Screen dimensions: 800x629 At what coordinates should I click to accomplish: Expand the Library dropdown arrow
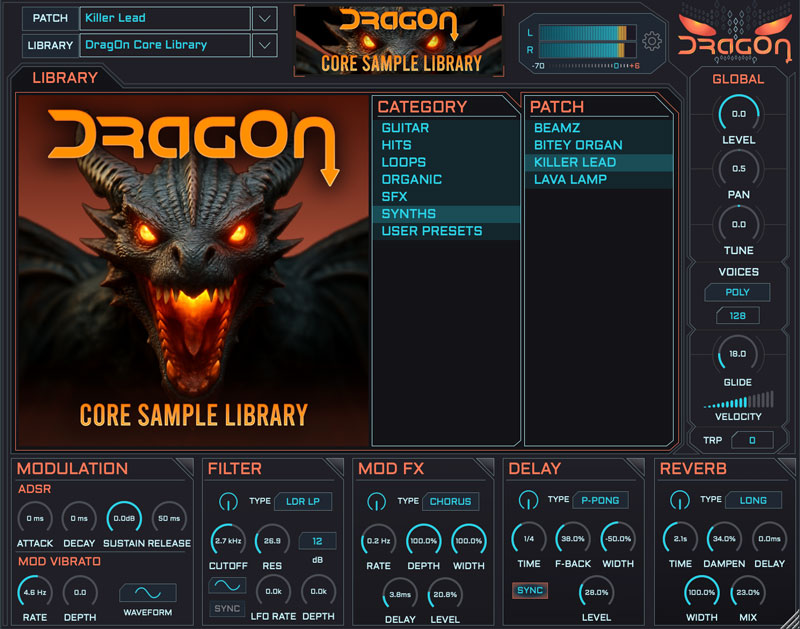(x=264, y=45)
